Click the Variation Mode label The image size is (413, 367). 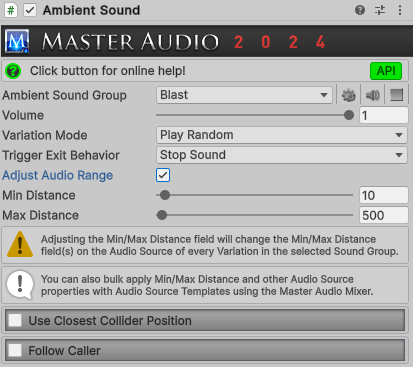(x=45, y=135)
